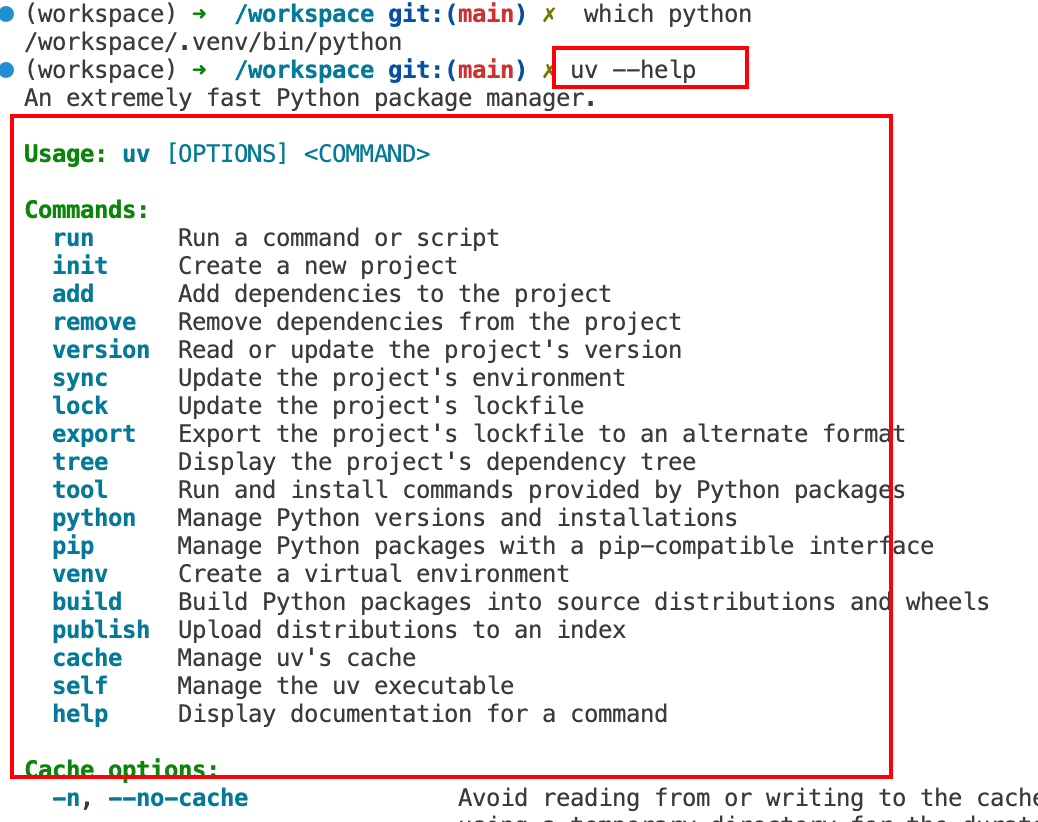Click the 'remove' command name
Image resolution: width=1038 pixels, height=822 pixels.
[x=94, y=322]
